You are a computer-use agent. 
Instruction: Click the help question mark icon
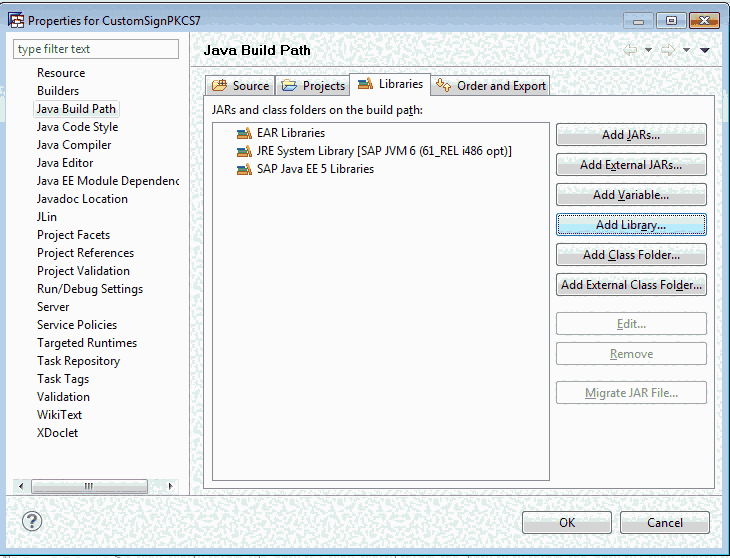coord(32,521)
